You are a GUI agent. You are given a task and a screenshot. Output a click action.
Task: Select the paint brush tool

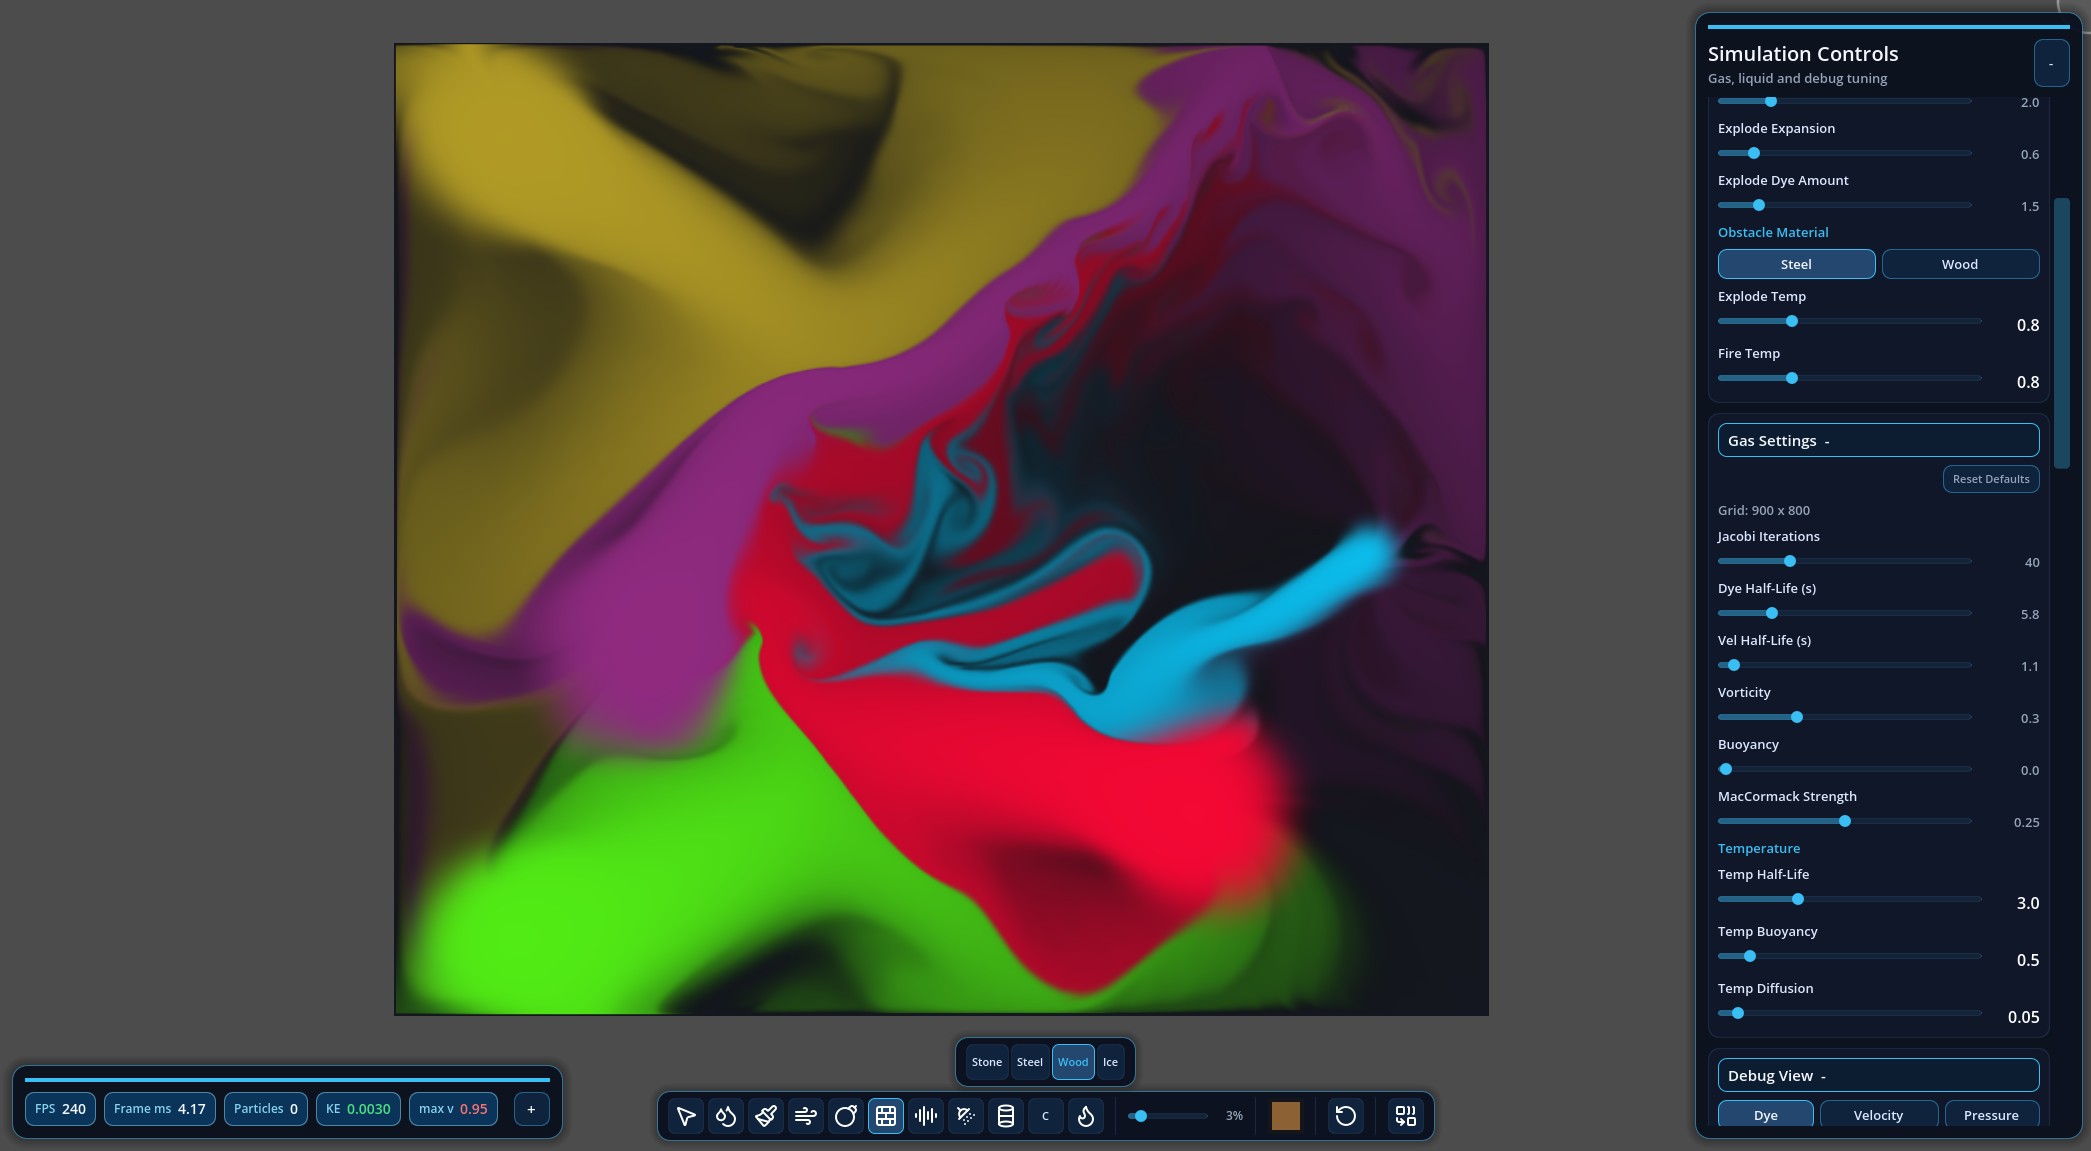[x=766, y=1116]
